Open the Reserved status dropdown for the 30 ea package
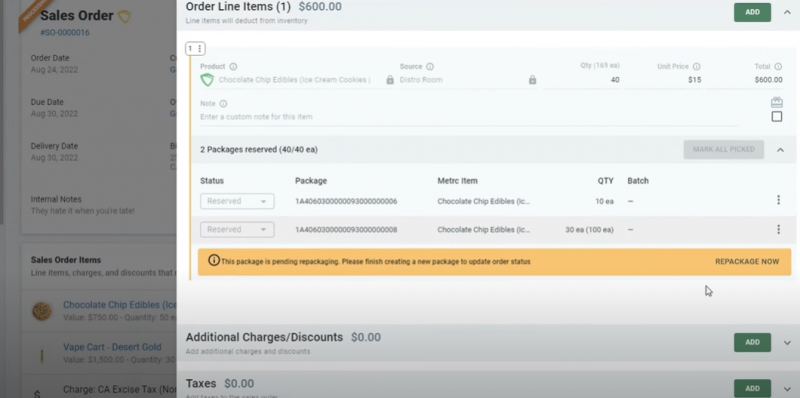Viewport: 800px width, 398px height. coord(237,230)
